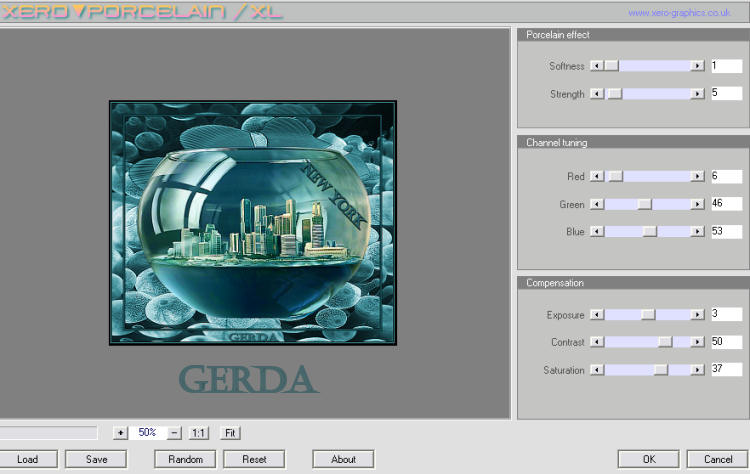Click the Green slider right arrow
Viewport: 750px width, 474px height.
[698, 204]
